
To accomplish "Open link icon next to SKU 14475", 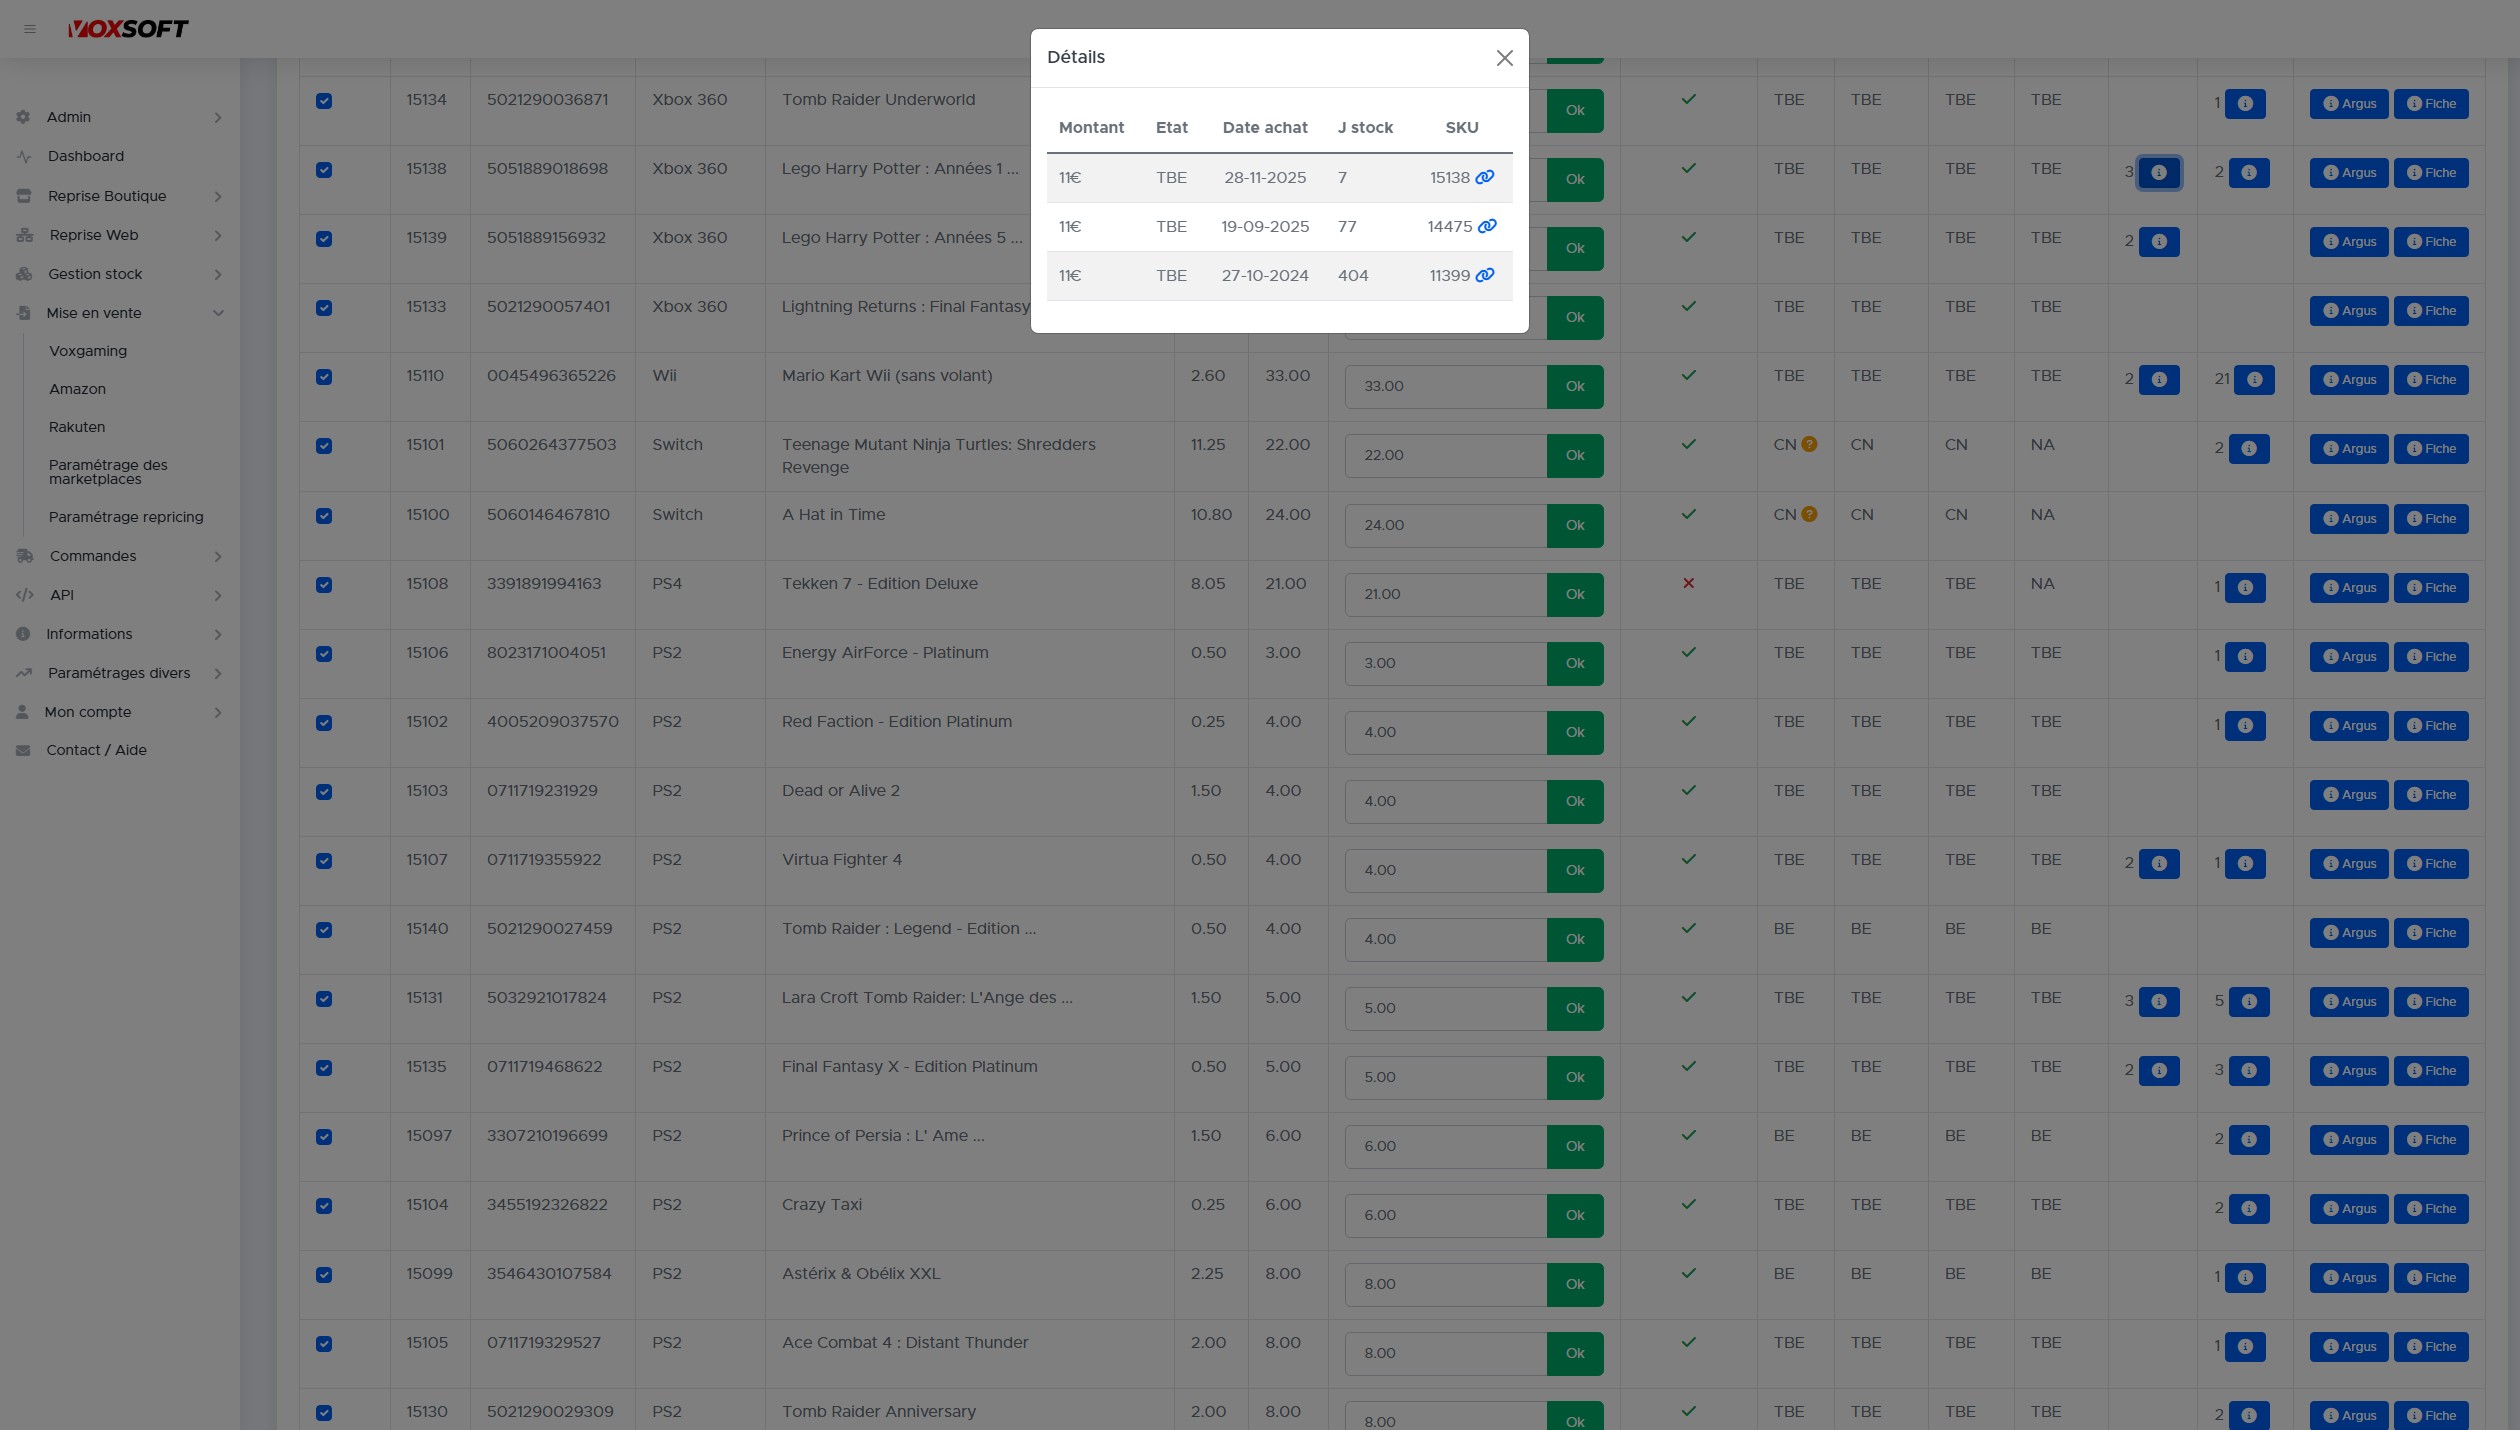I will point(1487,226).
